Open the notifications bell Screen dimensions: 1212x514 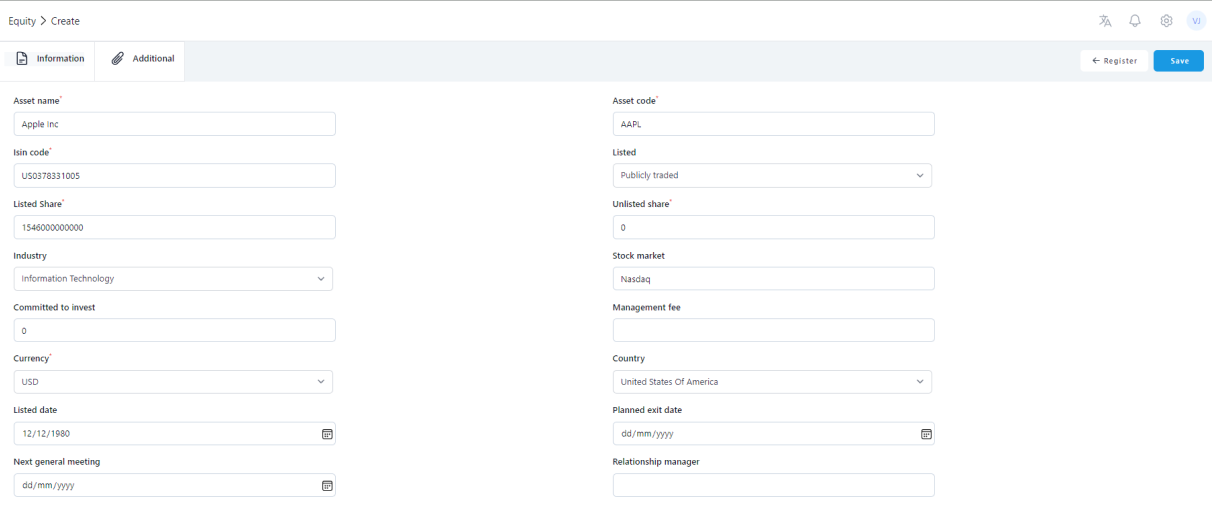pos(1135,21)
